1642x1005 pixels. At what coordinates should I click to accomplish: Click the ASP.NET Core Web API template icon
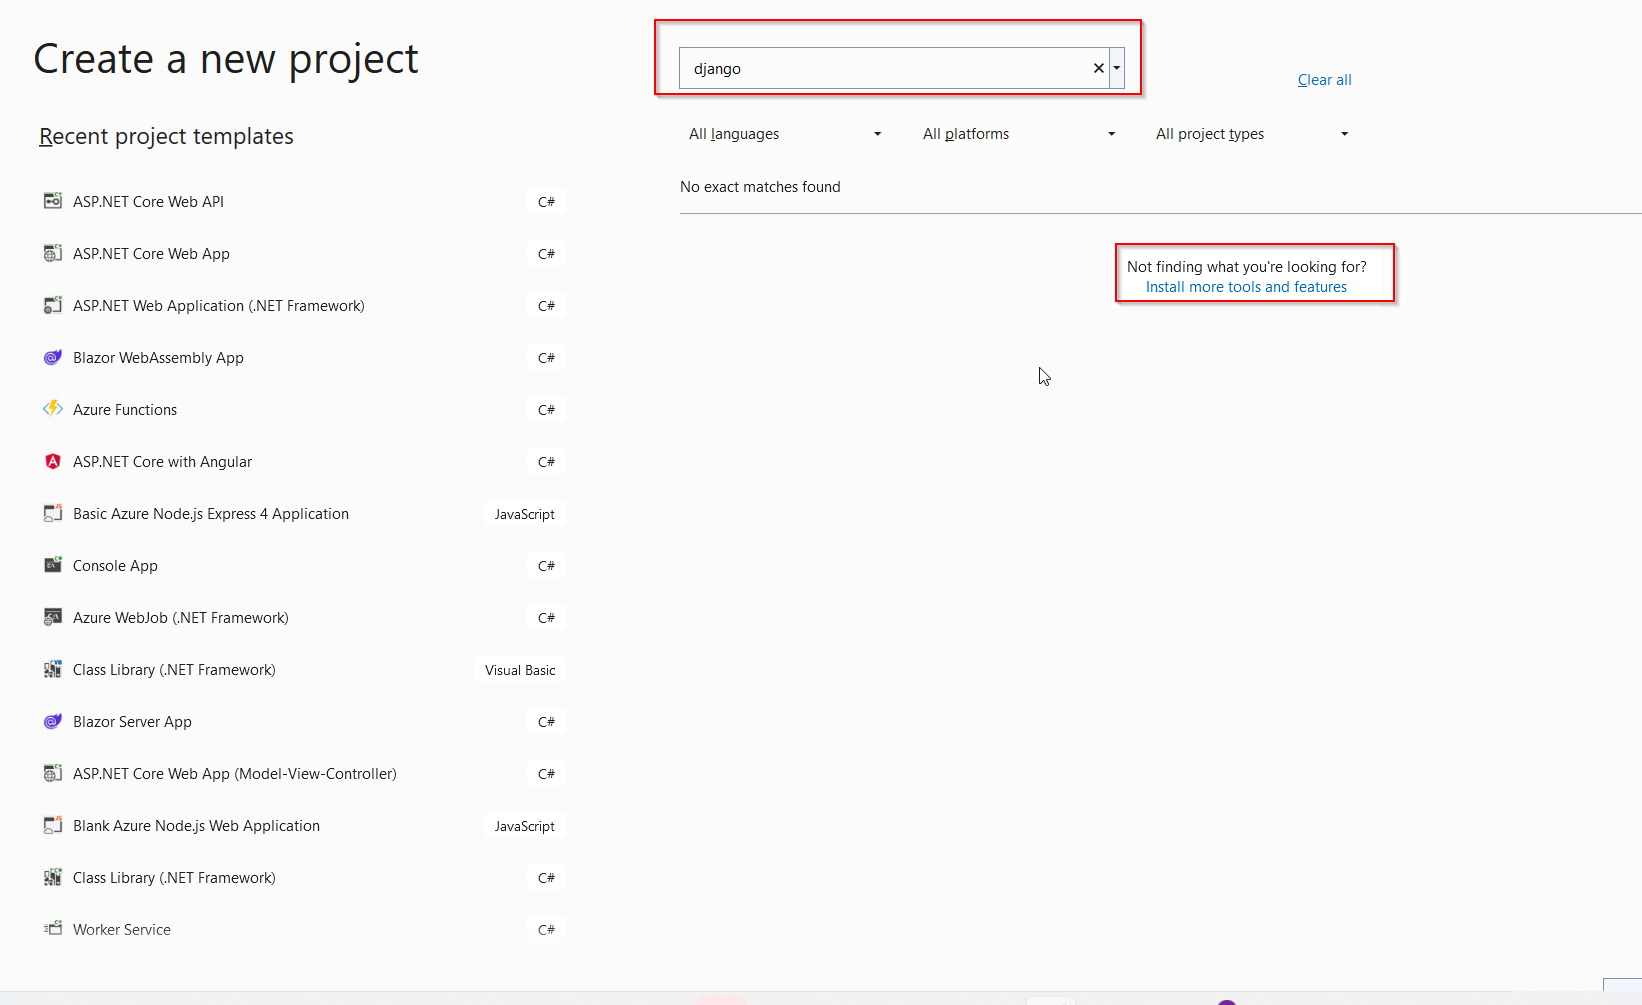point(53,201)
